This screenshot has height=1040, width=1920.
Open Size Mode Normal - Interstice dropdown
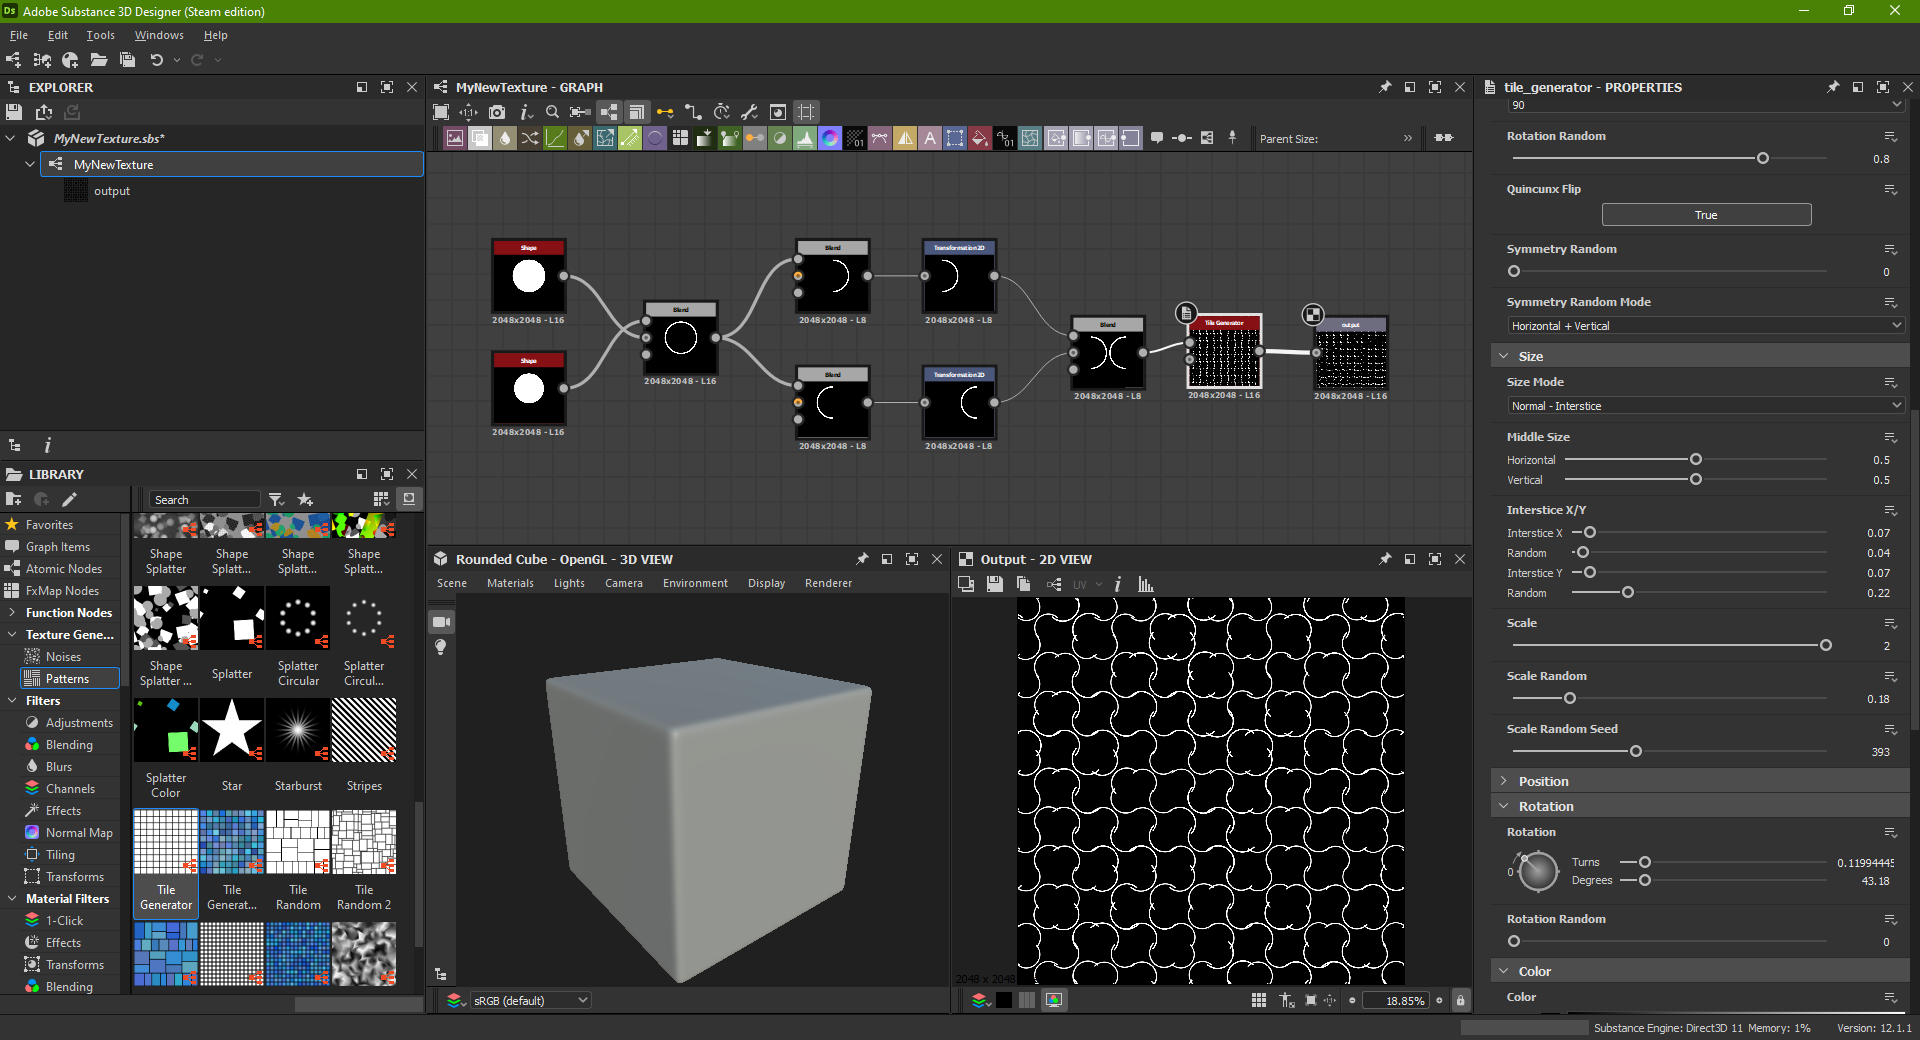click(x=1705, y=406)
